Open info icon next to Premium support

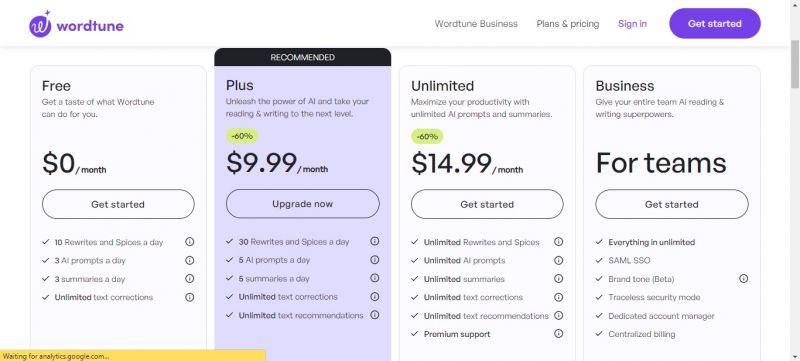[559, 333]
